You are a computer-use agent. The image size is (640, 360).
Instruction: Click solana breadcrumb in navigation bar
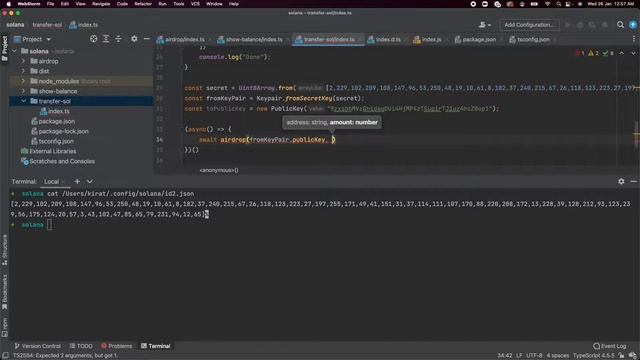click(15, 25)
